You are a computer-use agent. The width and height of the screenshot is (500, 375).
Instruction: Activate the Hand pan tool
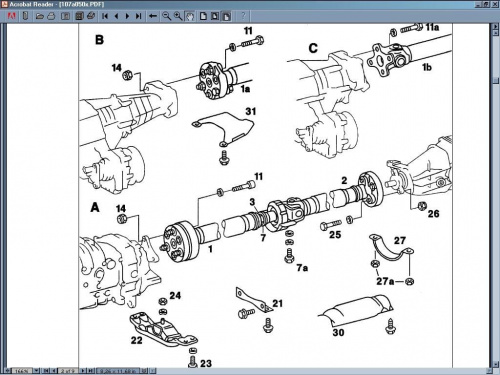[190, 16]
